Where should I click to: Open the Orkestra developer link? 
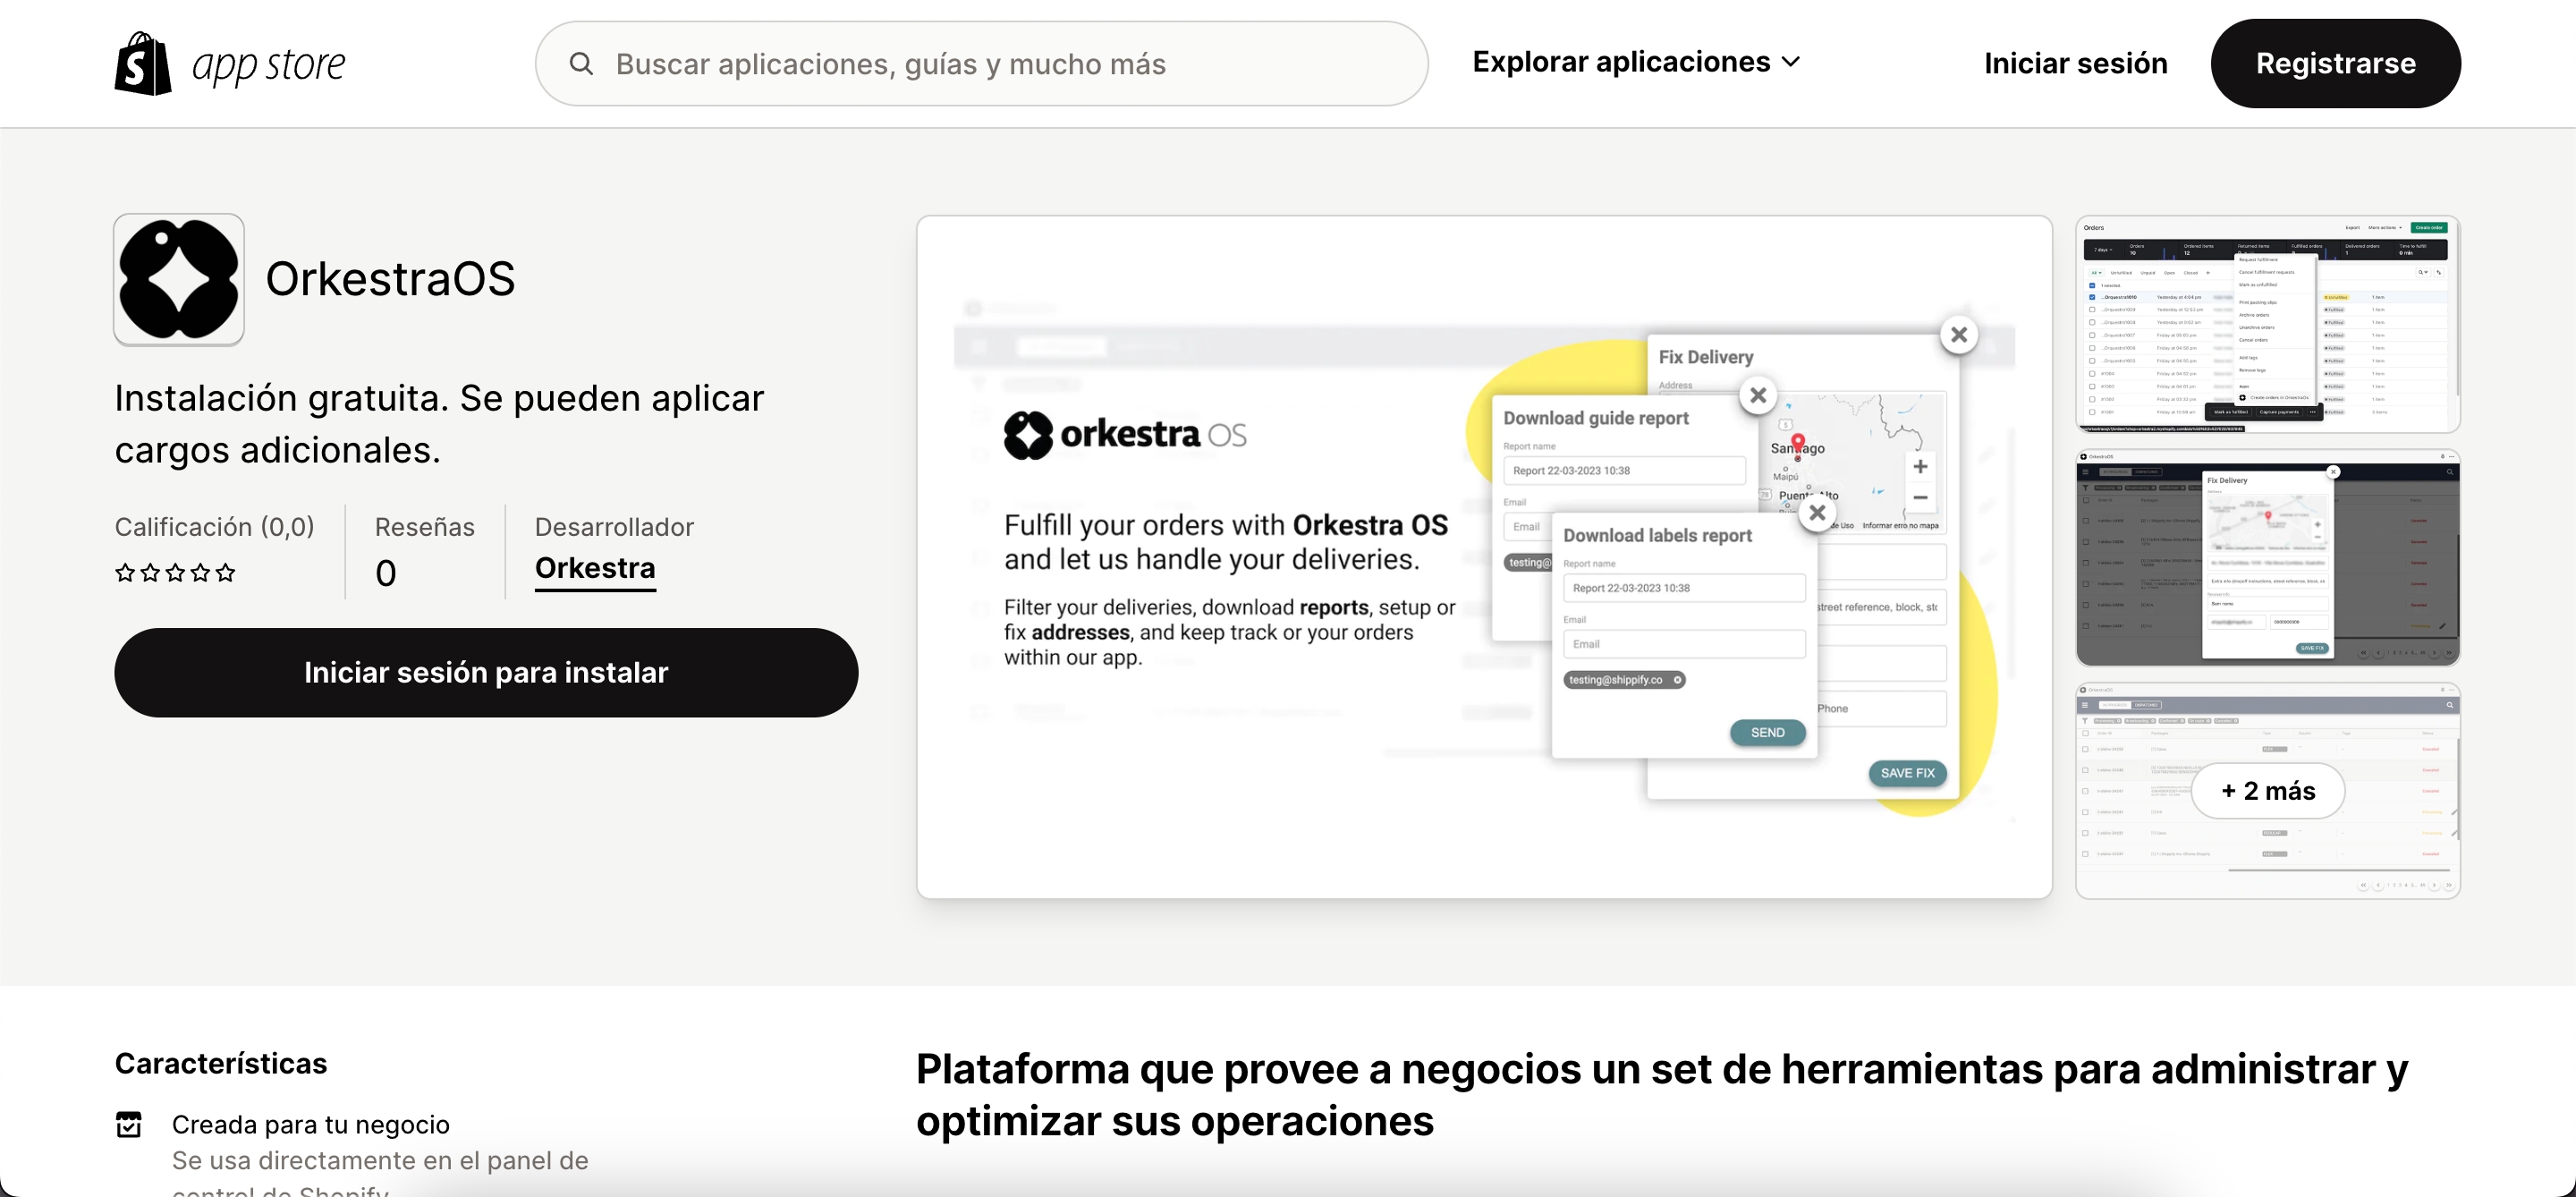coord(595,568)
